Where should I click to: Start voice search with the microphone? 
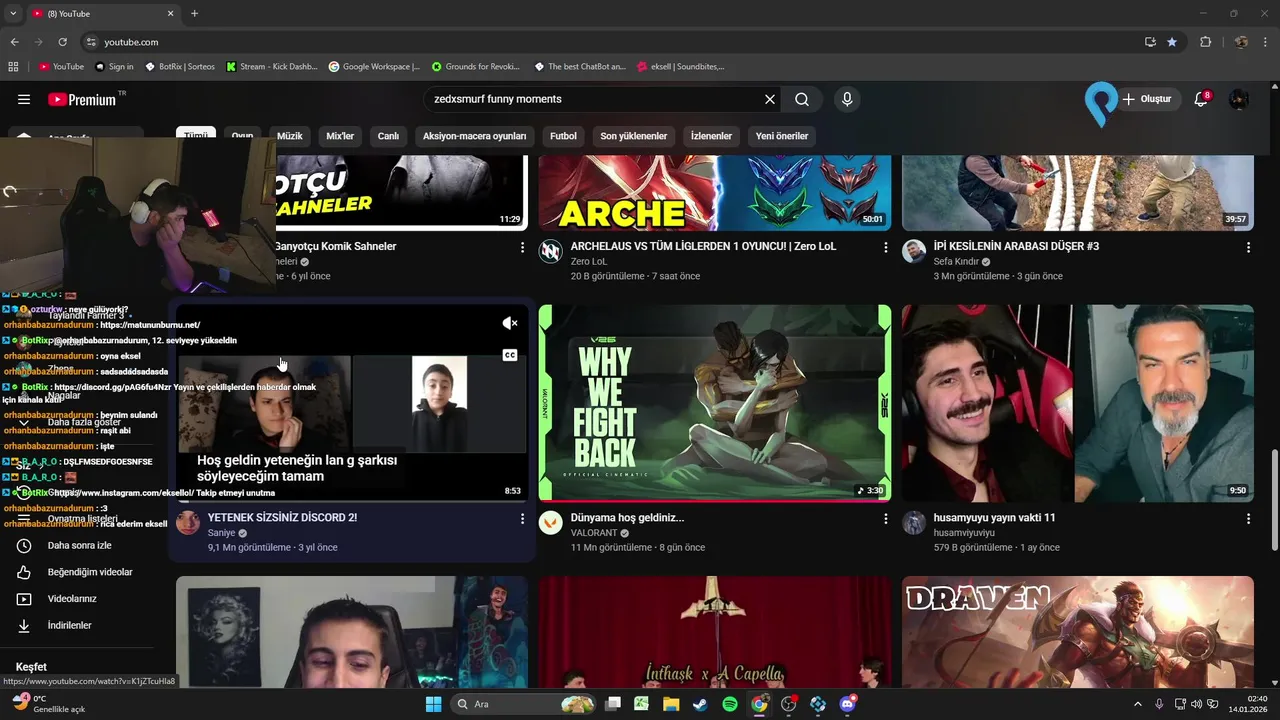pos(847,99)
